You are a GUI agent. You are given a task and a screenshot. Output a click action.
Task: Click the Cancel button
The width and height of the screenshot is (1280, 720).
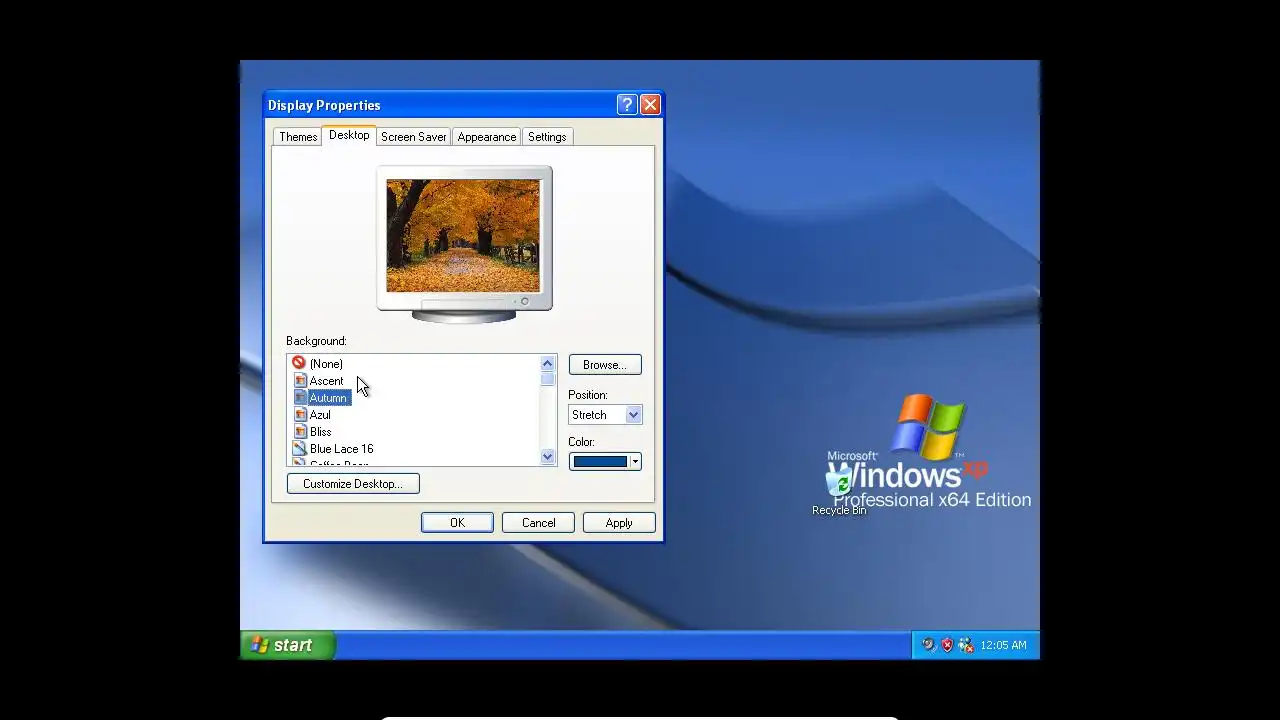point(538,523)
